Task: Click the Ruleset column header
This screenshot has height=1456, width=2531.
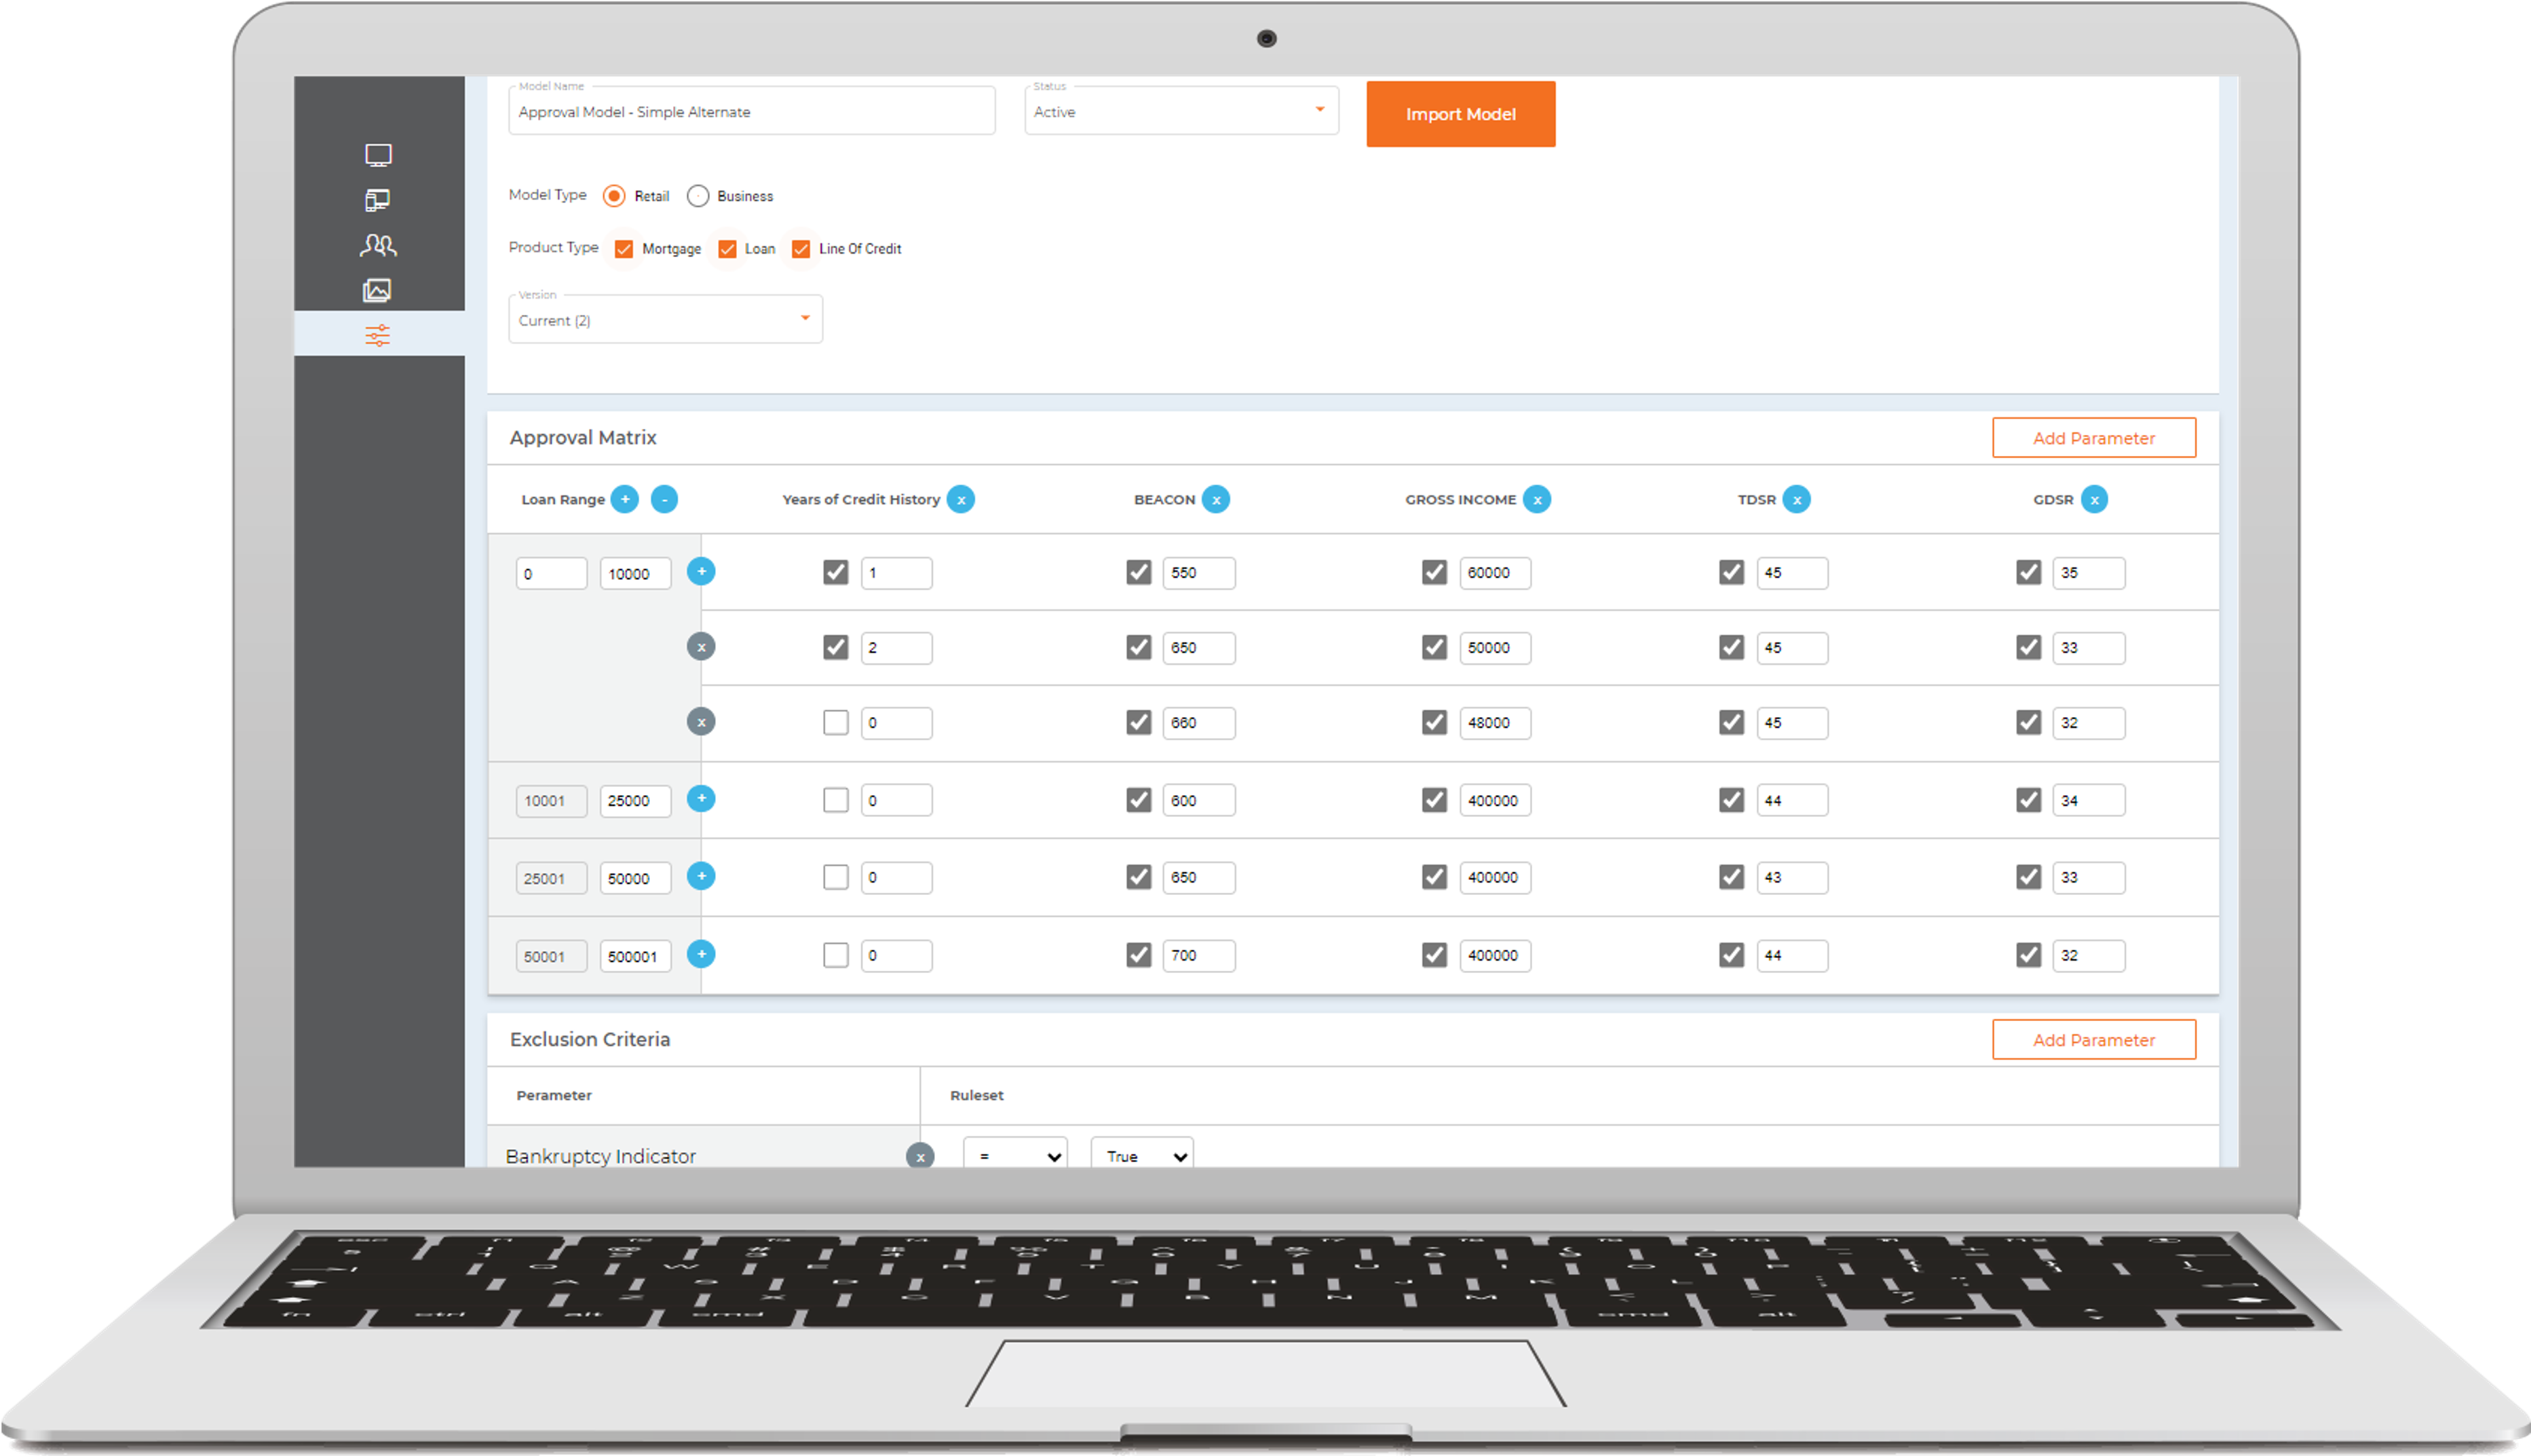Action: click(976, 1096)
